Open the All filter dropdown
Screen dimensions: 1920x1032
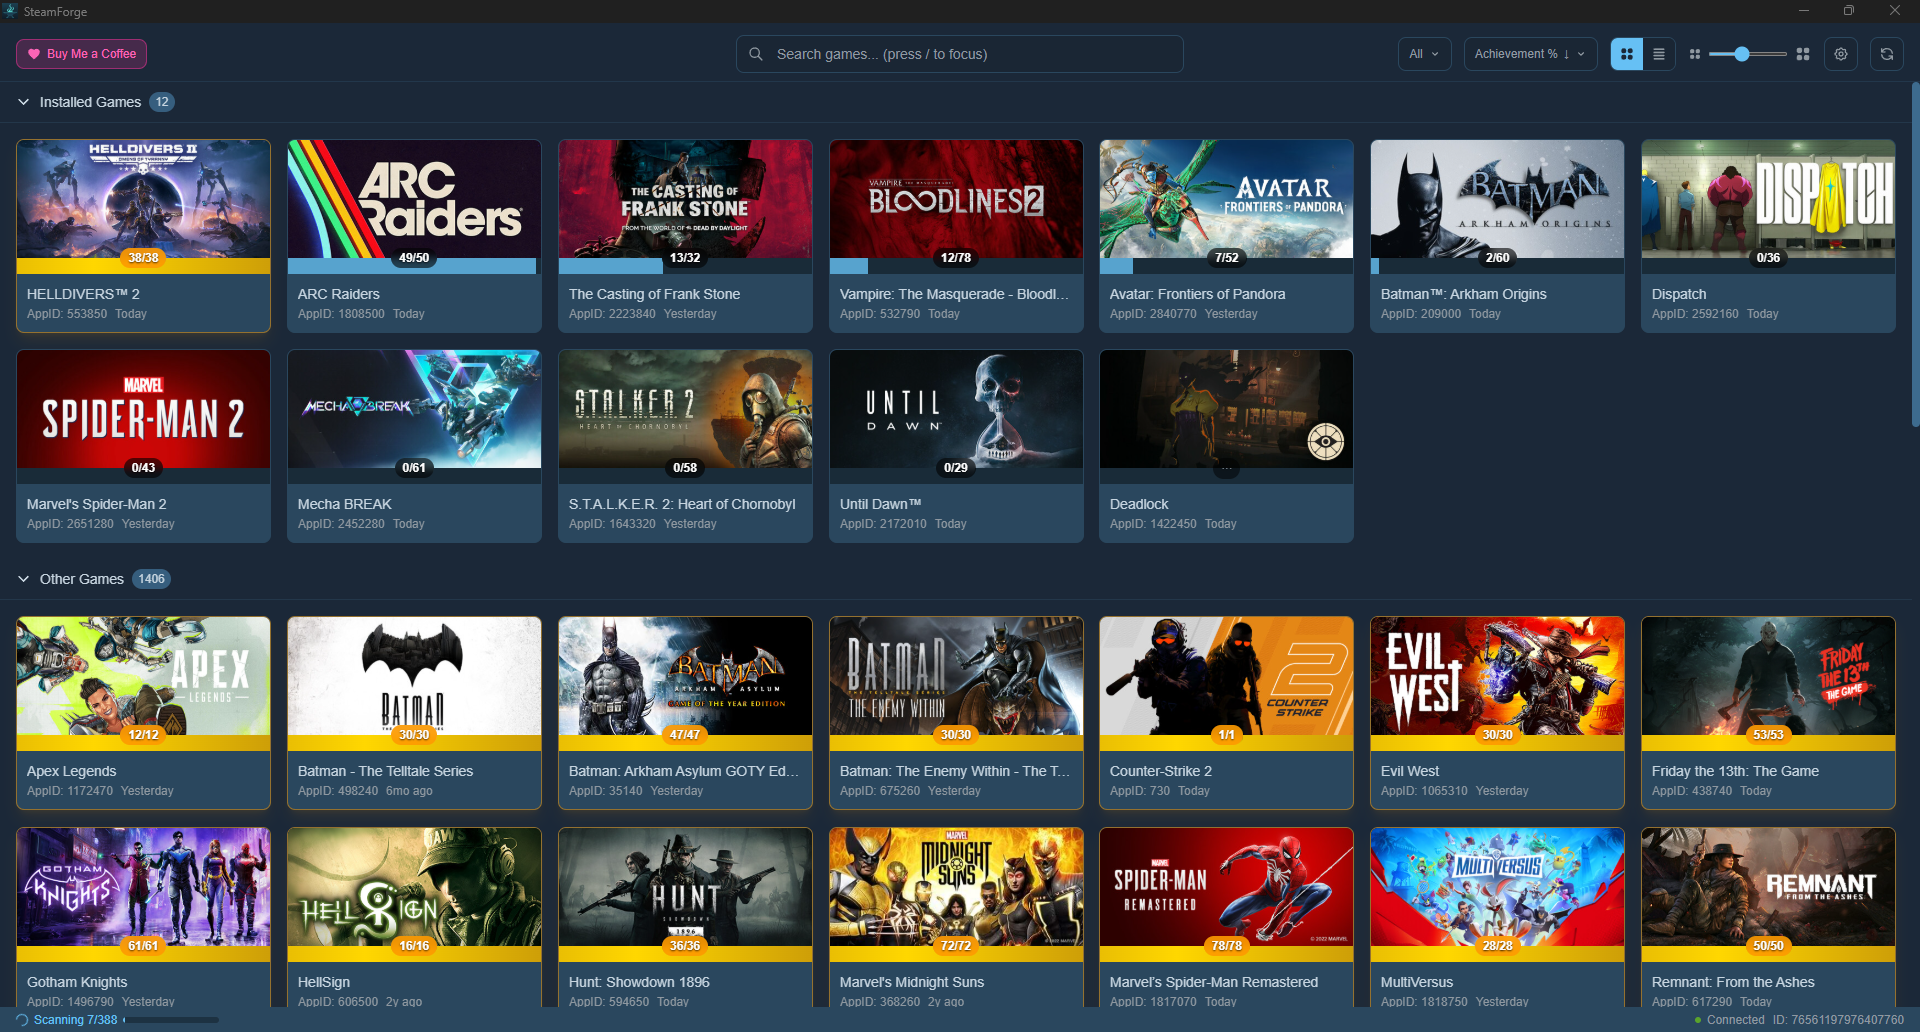tap(1424, 54)
